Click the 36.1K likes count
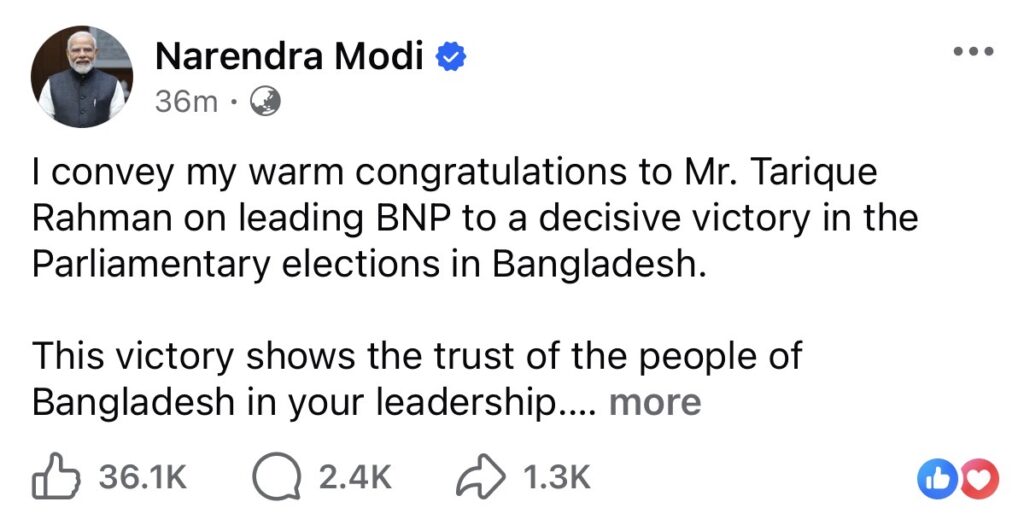This screenshot has width=1024, height=531. 142,478
